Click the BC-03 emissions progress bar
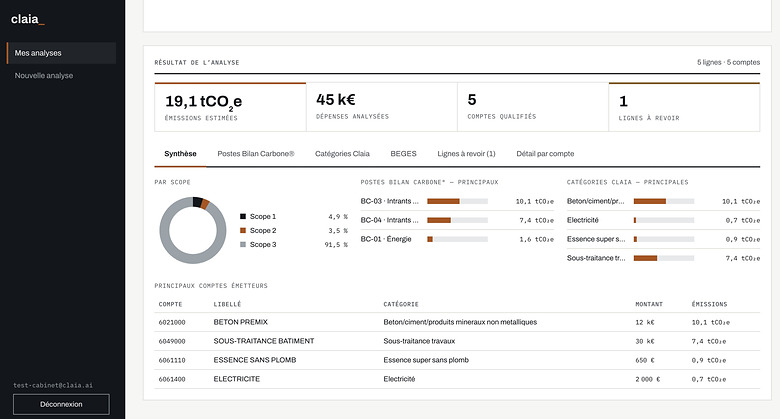The image size is (780, 419). tap(457, 201)
